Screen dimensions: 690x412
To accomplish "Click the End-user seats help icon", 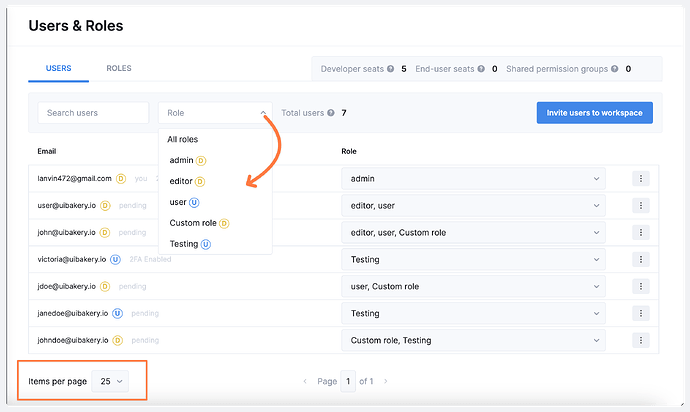I will coord(481,69).
